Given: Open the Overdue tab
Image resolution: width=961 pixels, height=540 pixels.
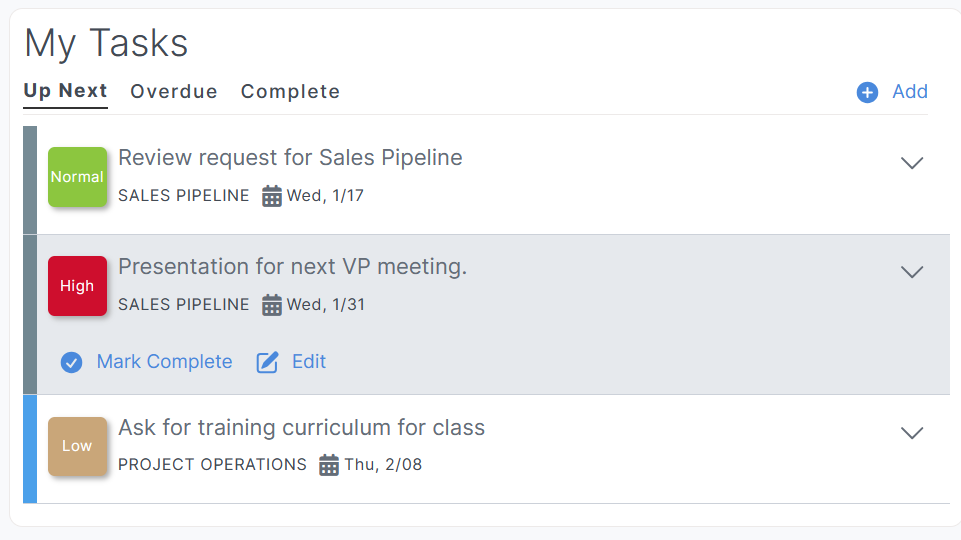Looking at the screenshot, I should click(x=174, y=92).
